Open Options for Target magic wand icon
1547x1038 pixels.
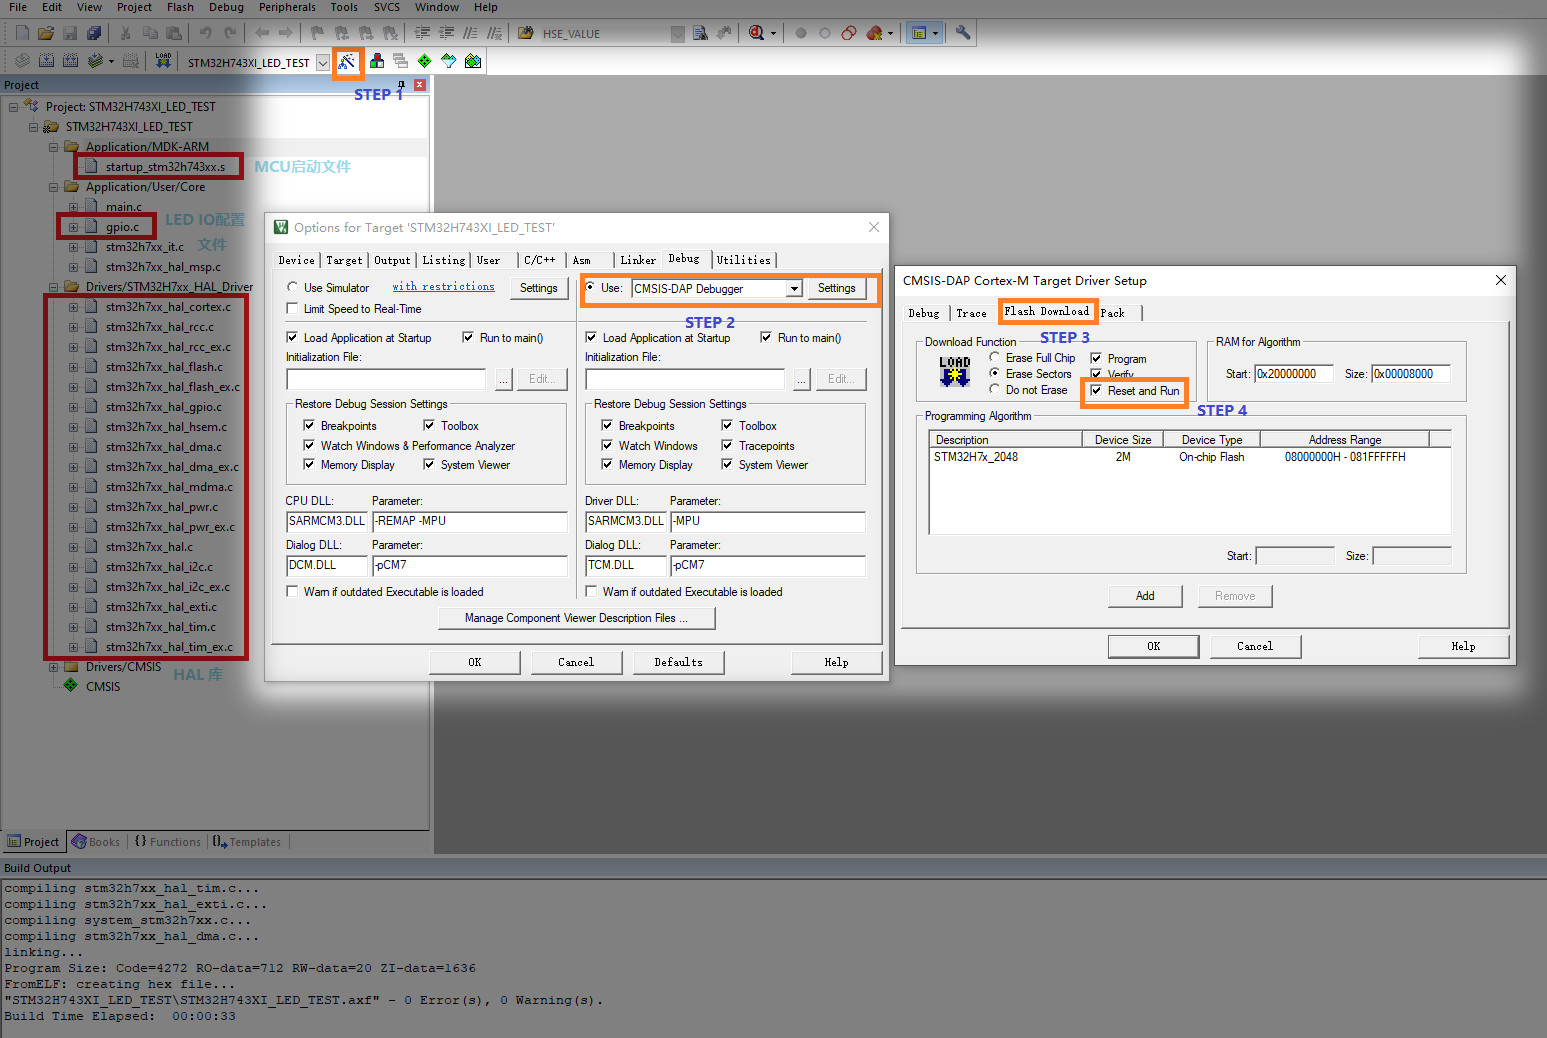pyautogui.click(x=346, y=62)
